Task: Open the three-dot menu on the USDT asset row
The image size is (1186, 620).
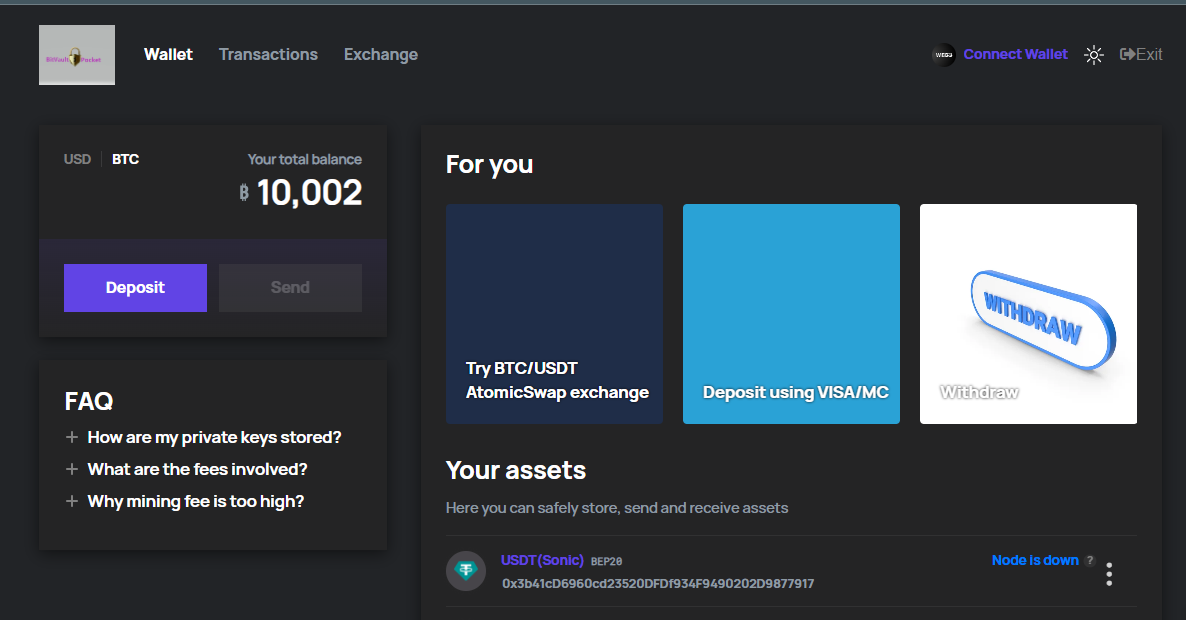Action: tap(1109, 573)
